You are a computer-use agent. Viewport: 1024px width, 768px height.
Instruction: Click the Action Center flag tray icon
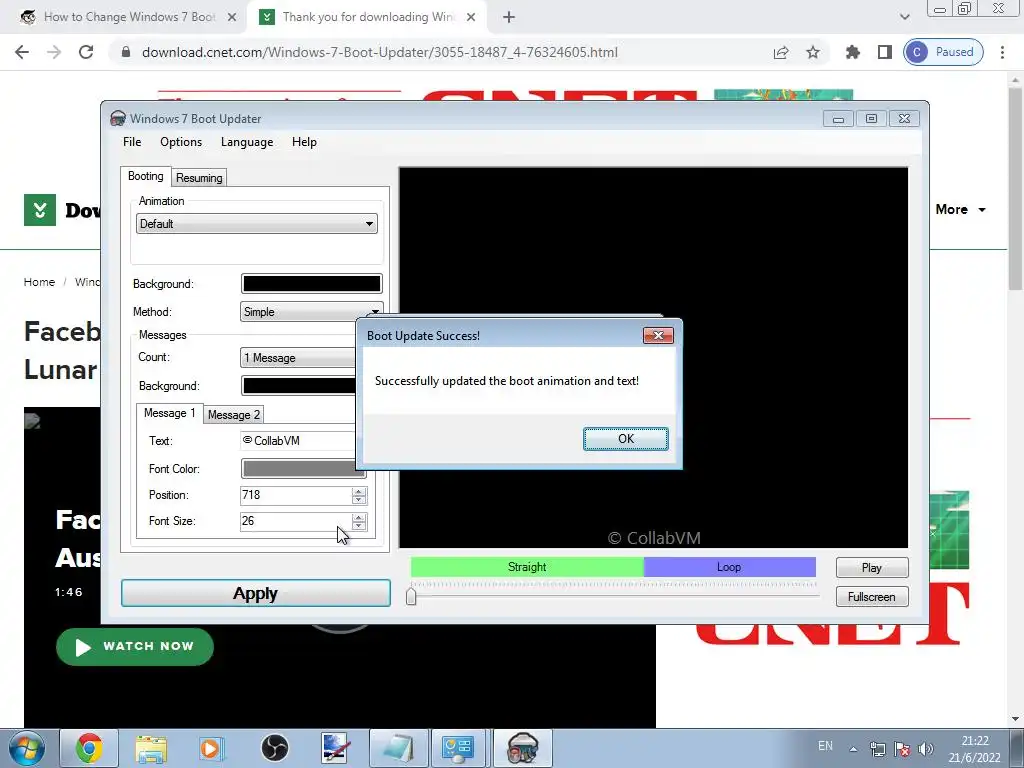(x=902, y=749)
